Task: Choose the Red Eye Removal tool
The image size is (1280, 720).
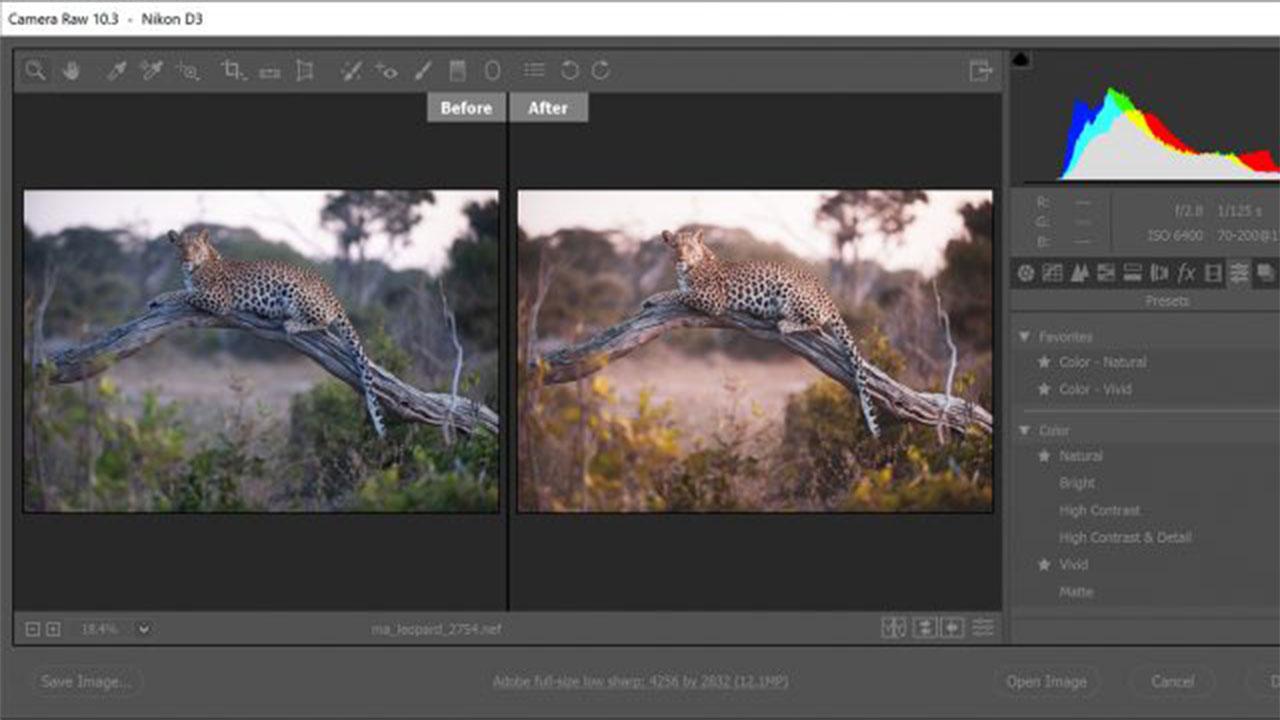Action: click(x=386, y=71)
